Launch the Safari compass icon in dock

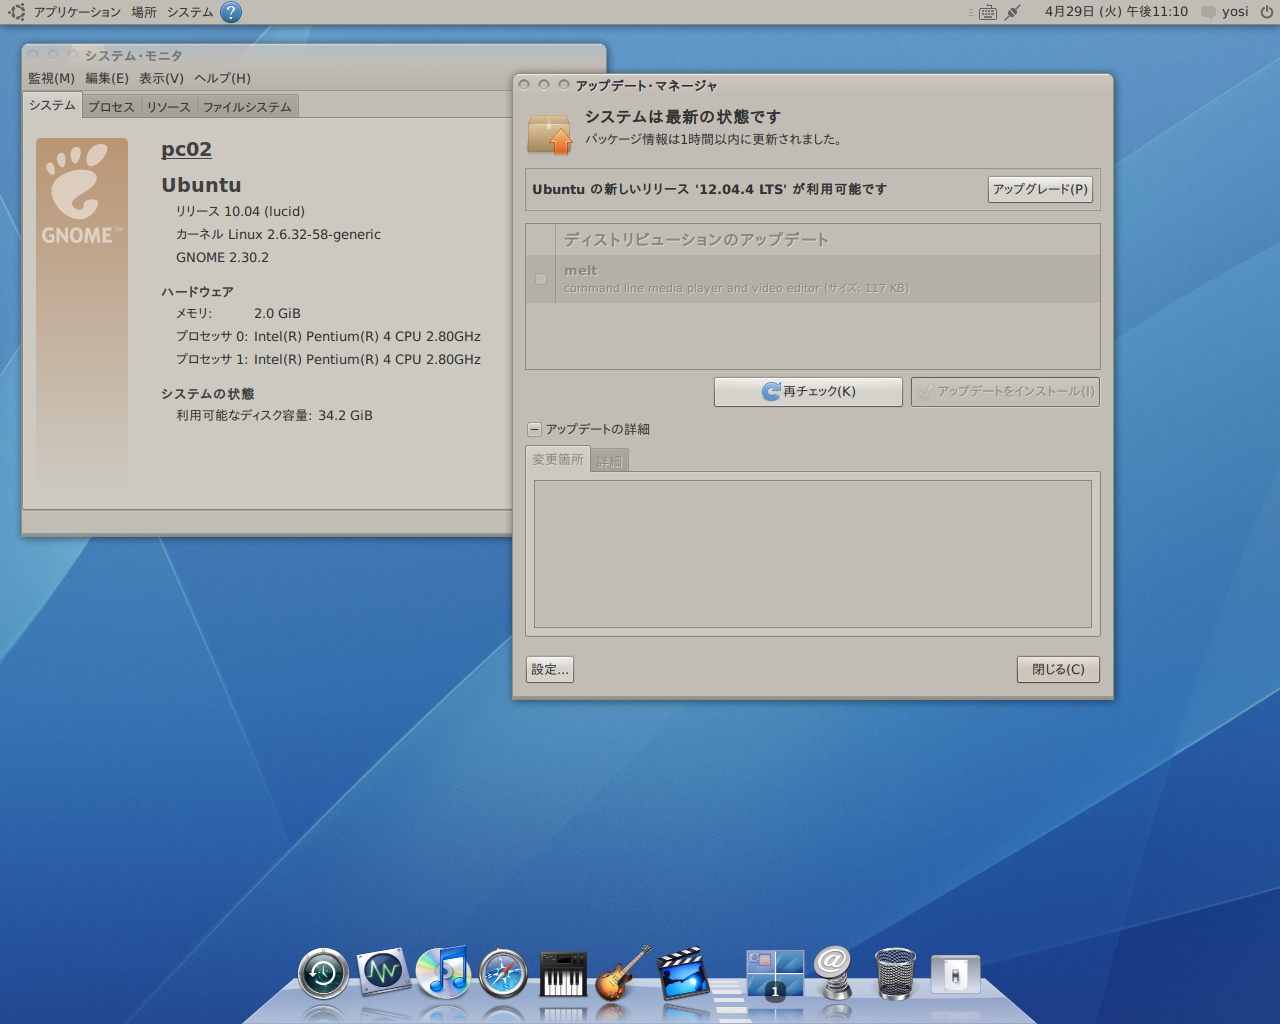(x=503, y=973)
